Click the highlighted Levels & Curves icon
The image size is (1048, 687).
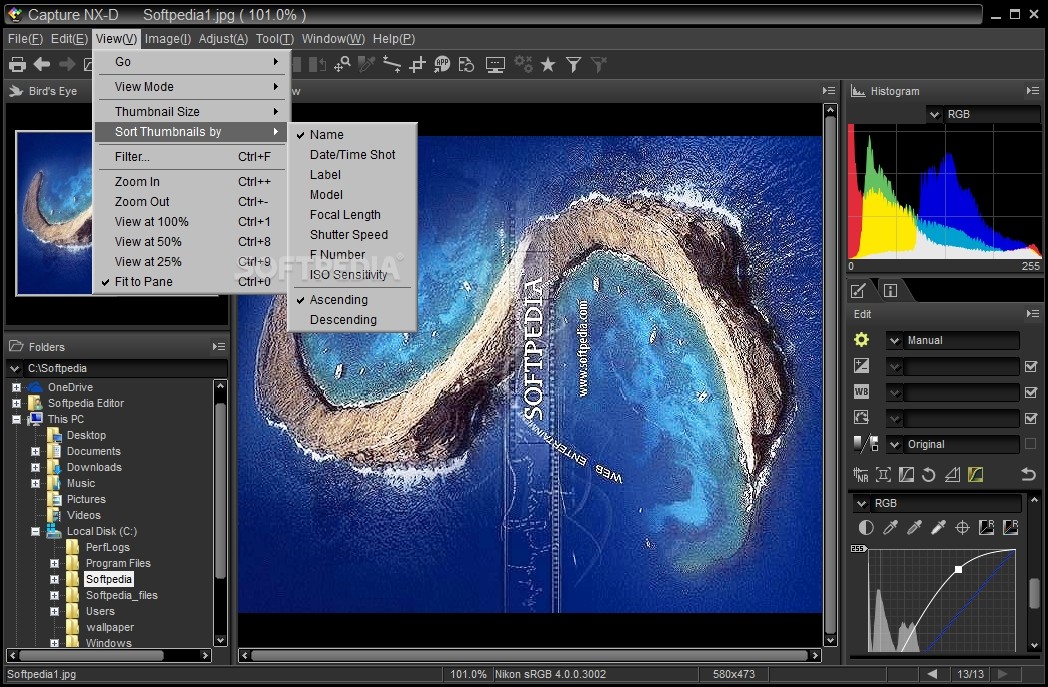(975, 474)
